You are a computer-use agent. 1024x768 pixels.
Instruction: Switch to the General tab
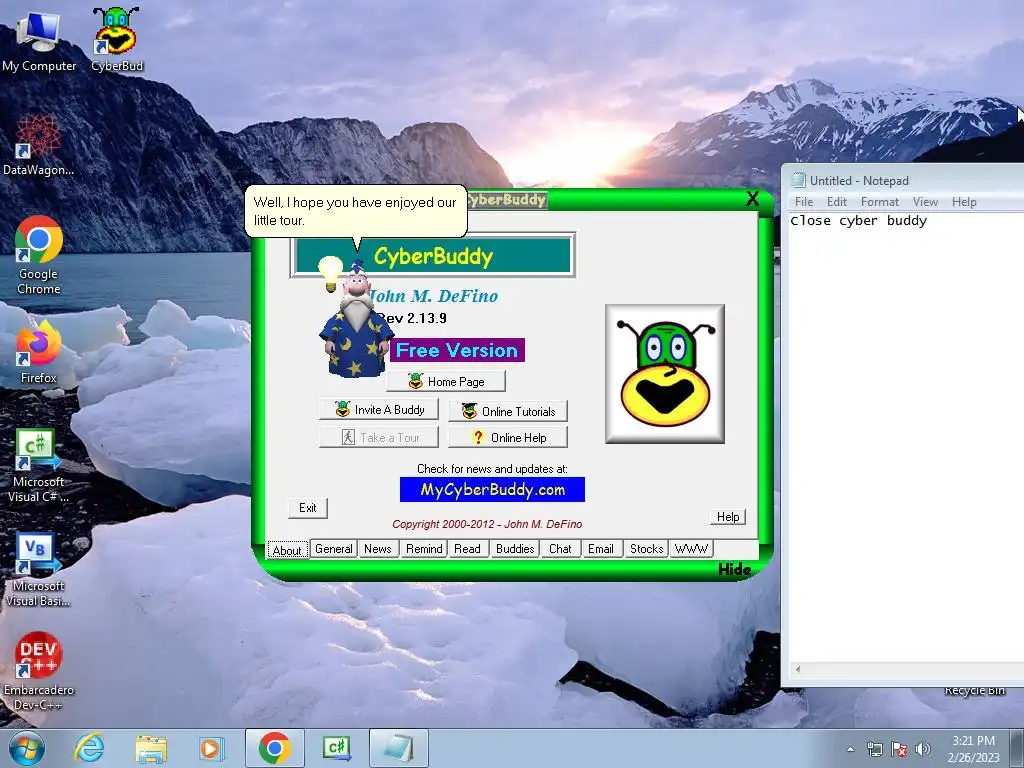(334, 549)
